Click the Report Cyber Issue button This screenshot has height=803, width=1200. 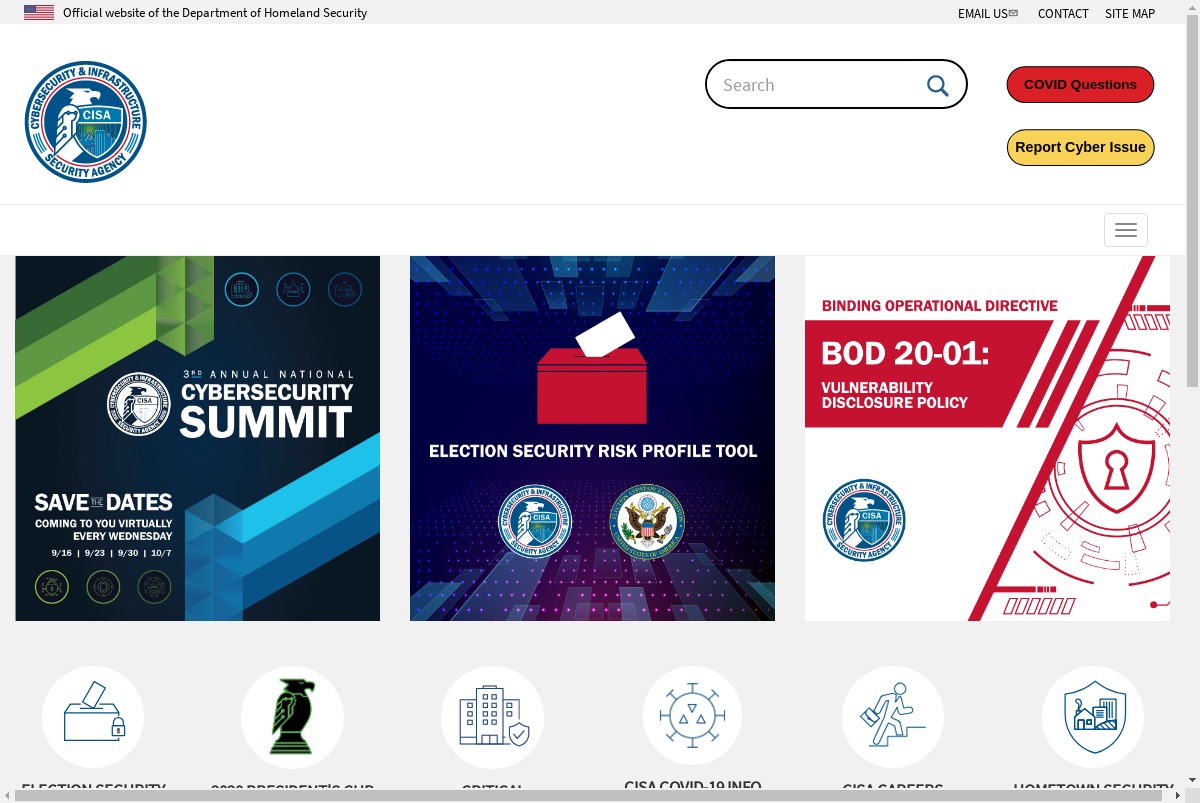1080,147
